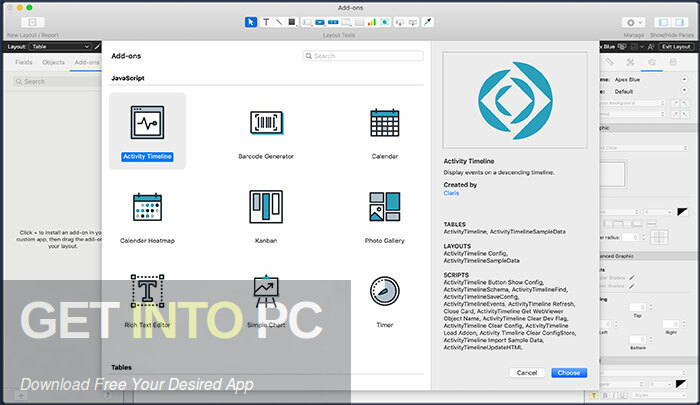Toggle underline text formatting

[621, 395]
